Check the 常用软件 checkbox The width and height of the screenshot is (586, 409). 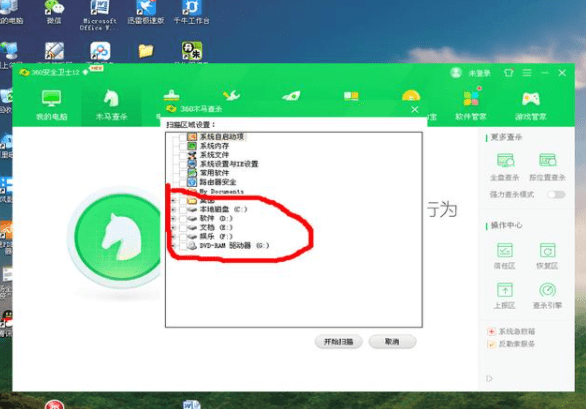[x=182, y=173]
